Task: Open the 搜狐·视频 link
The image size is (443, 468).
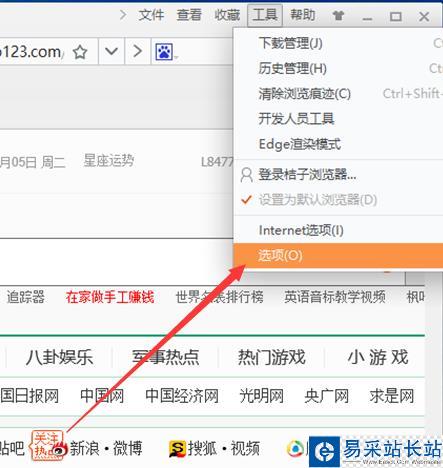Action: (x=224, y=448)
